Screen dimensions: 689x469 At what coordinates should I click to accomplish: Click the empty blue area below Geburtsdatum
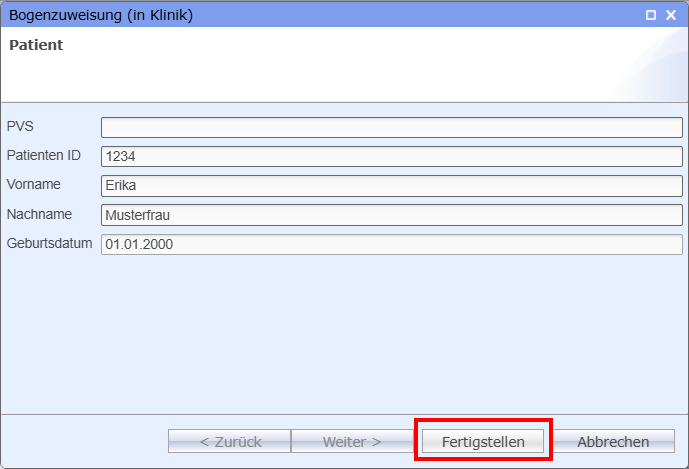click(x=344, y=334)
